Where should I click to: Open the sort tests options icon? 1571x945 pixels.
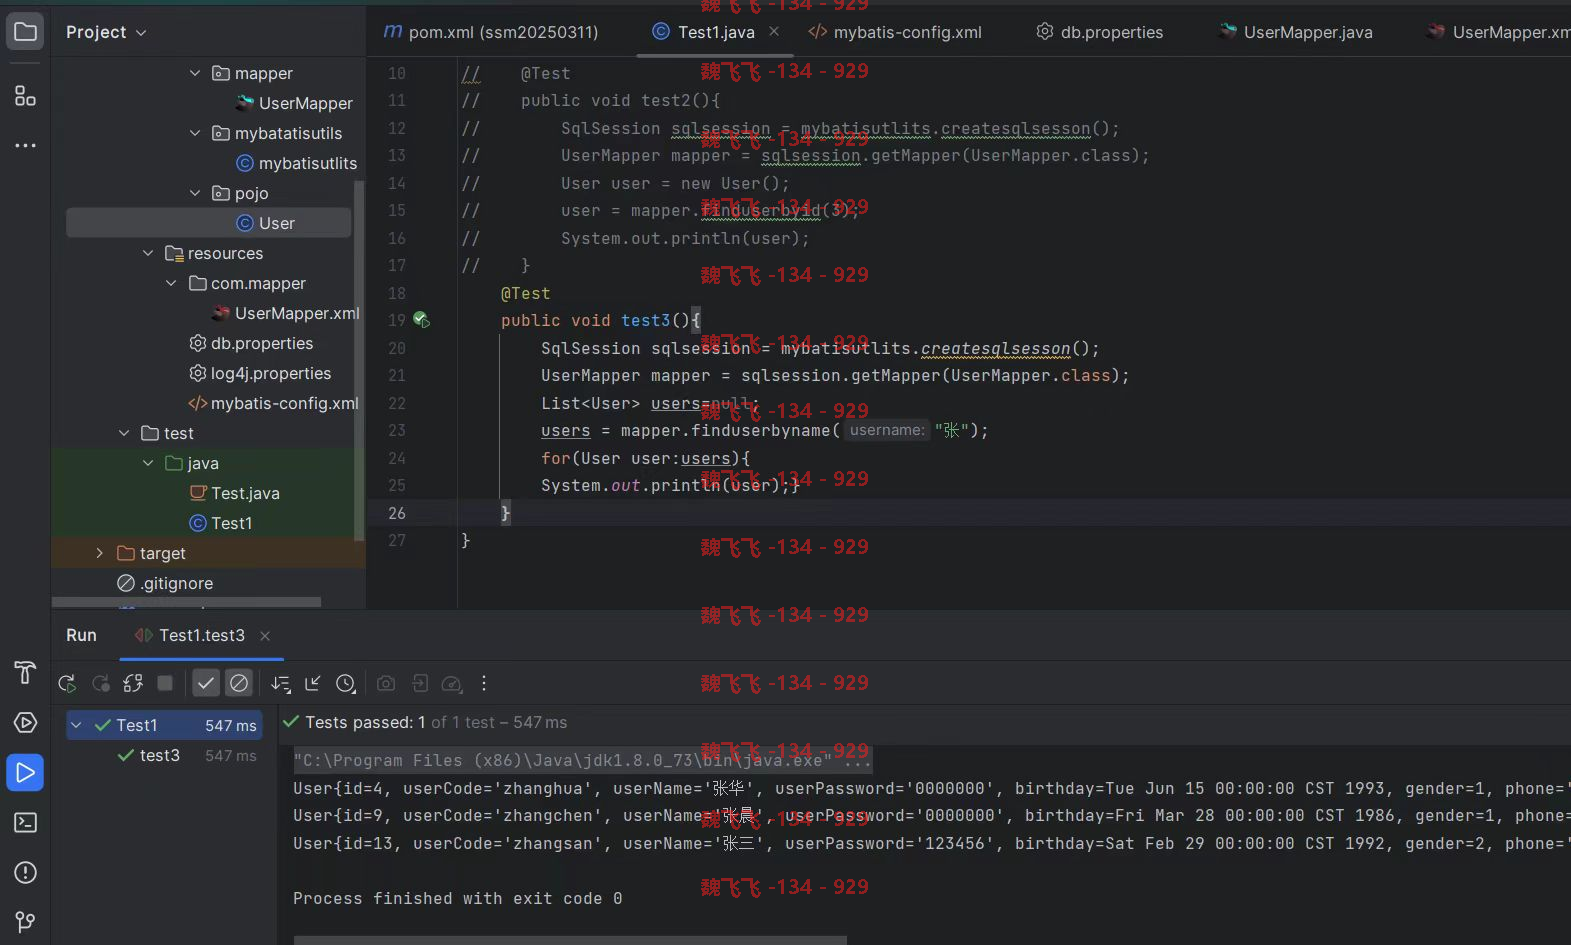281,683
